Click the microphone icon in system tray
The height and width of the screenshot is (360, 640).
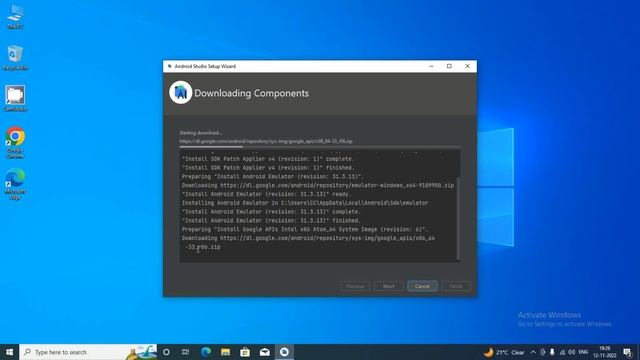[552, 352]
